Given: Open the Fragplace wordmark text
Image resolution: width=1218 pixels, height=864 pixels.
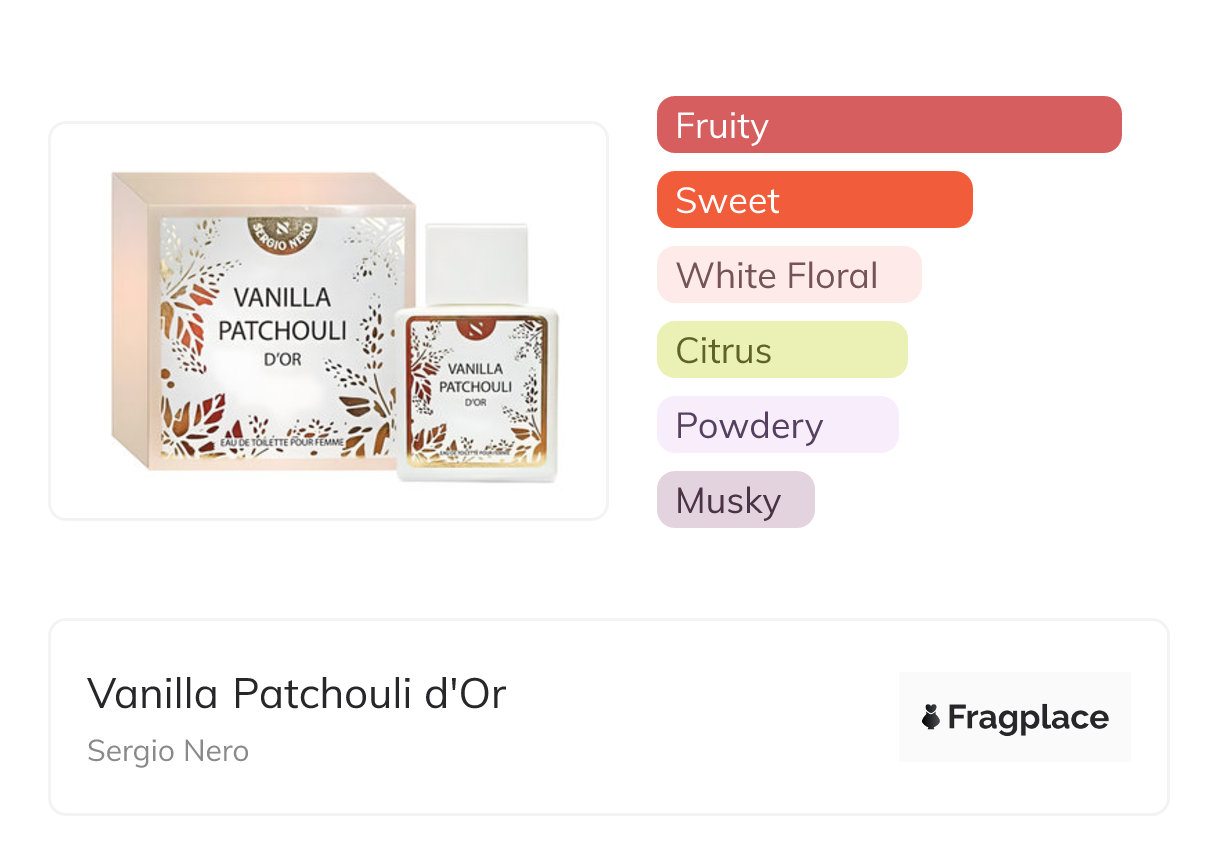Looking at the screenshot, I should 1028,717.
